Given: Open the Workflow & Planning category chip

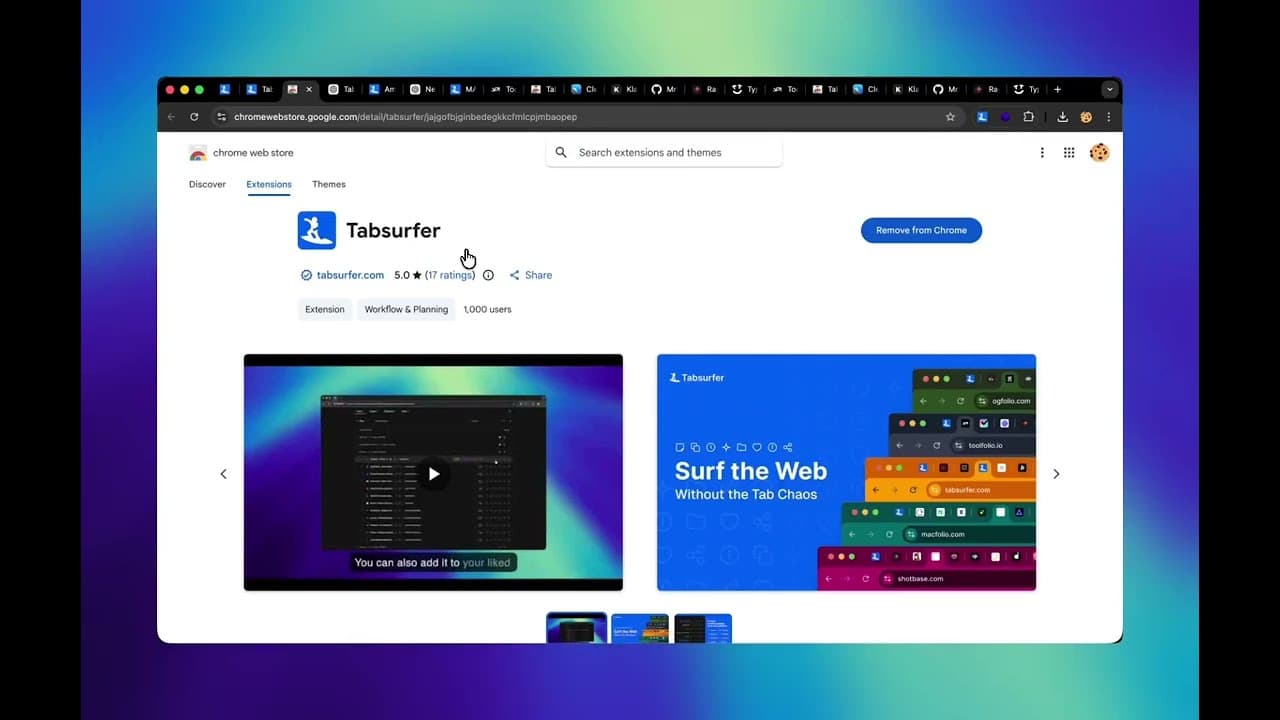Looking at the screenshot, I should 406,309.
